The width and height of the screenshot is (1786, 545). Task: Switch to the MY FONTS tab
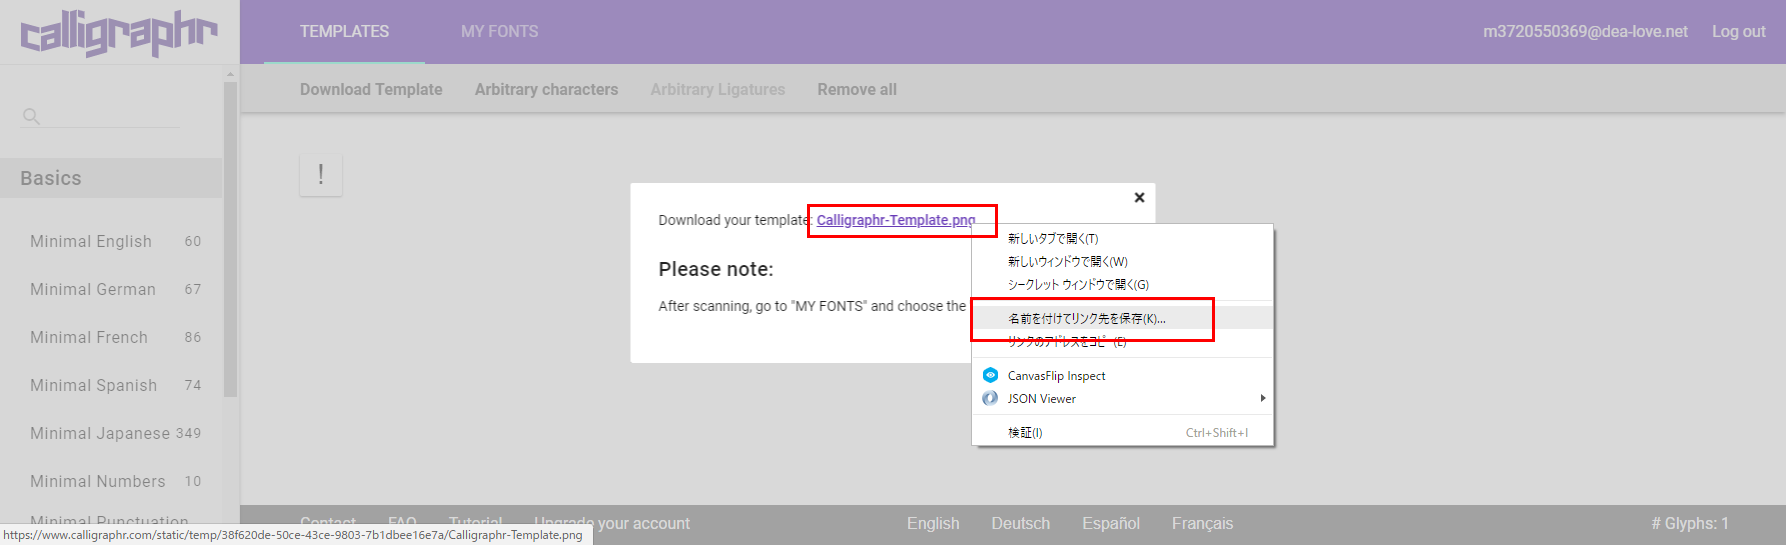(x=499, y=32)
